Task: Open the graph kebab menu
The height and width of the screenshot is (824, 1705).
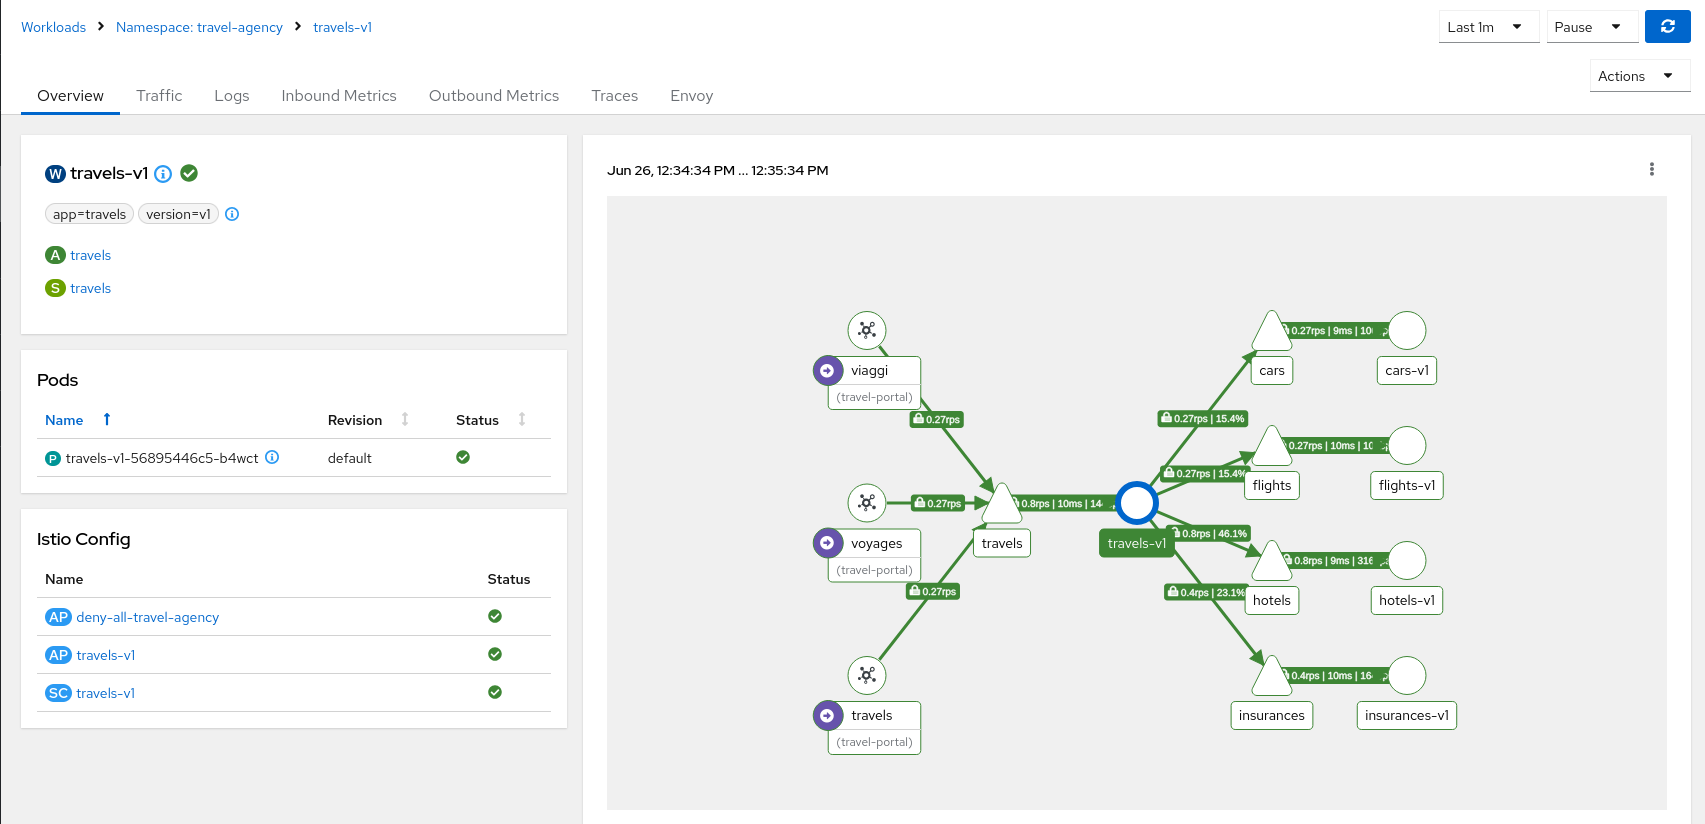Action: click(1651, 170)
